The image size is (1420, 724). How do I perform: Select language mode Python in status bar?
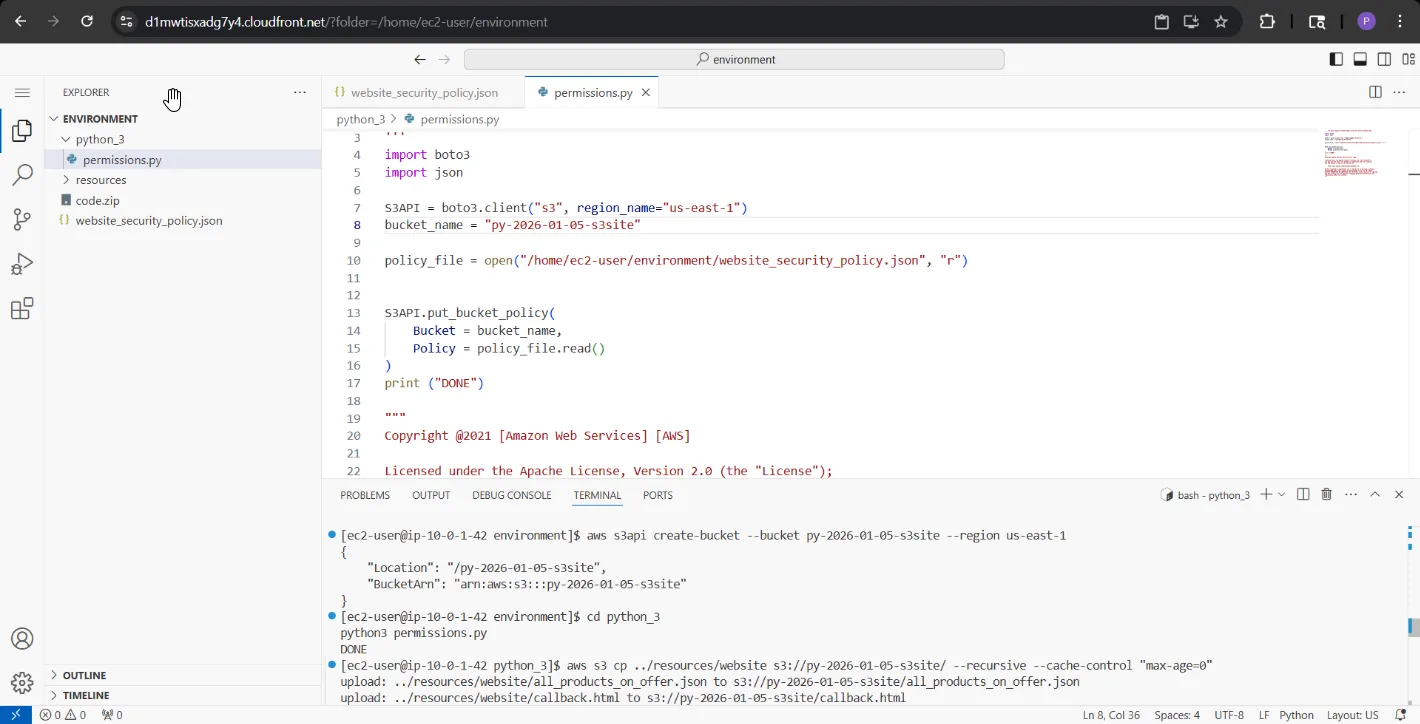pos(1297,715)
